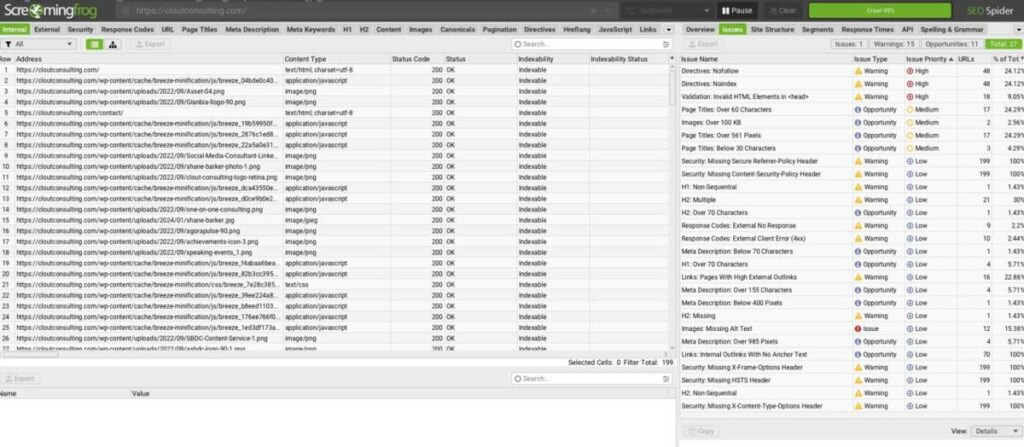This screenshot has height=447, width=1024.
Task: Pause the crawl
Action: pyautogui.click(x=737, y=10)
